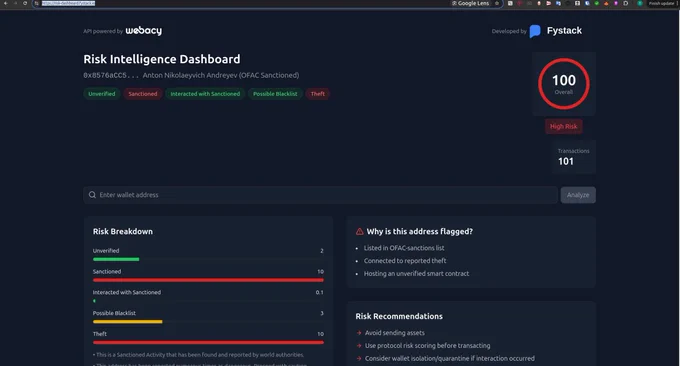Click 'Listed in OFAC-sanctions list' text
The height and width of the screenshot is (366, 680).
(x=404, y=248)
